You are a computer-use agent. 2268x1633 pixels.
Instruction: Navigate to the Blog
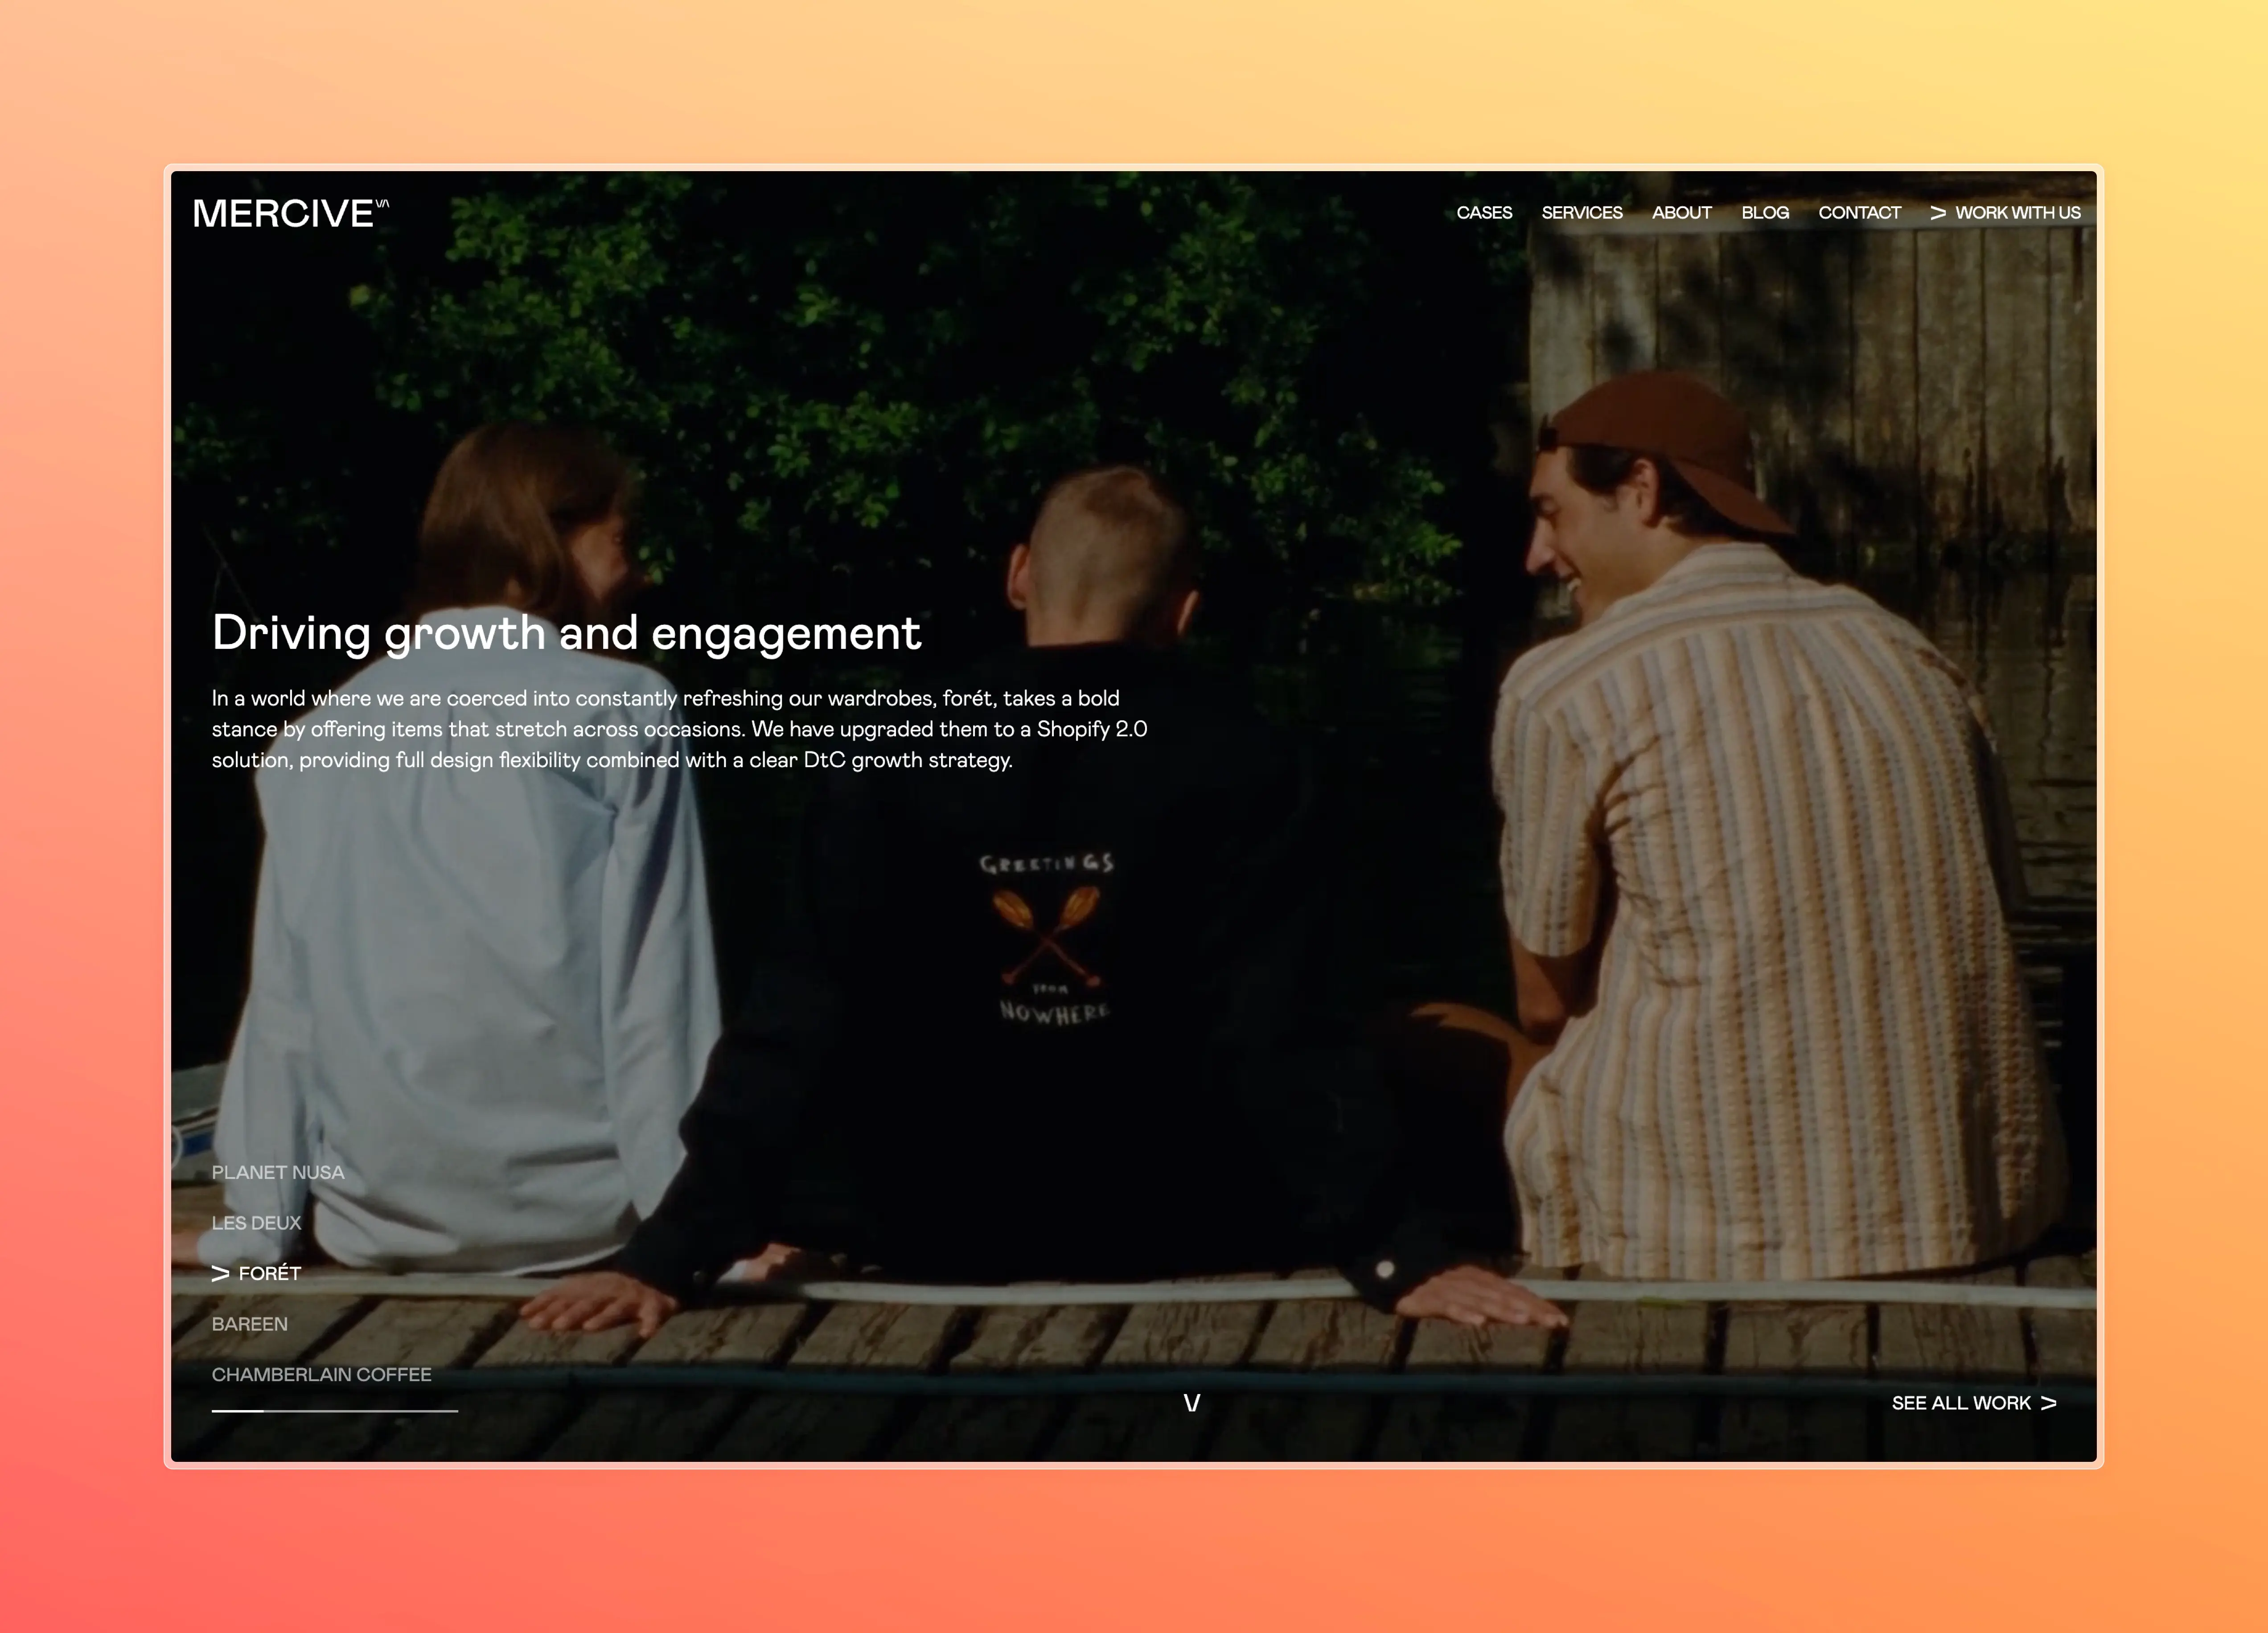pyautogui.click(x=1765, y=213)
